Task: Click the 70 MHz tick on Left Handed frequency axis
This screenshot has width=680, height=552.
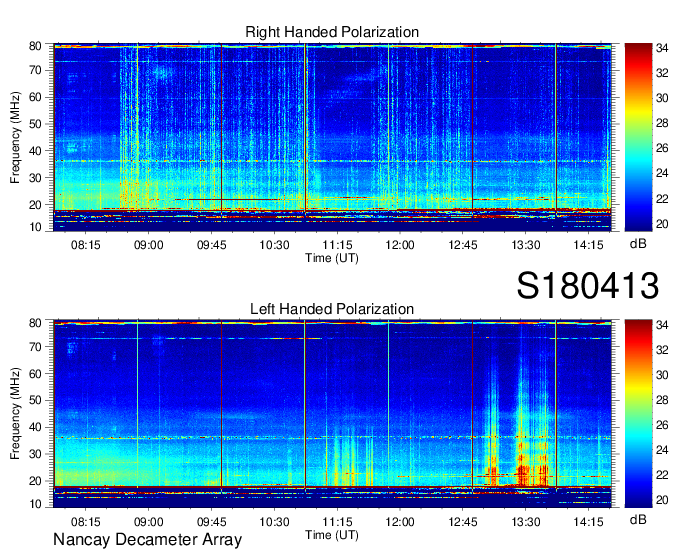Action: [35, 346]
